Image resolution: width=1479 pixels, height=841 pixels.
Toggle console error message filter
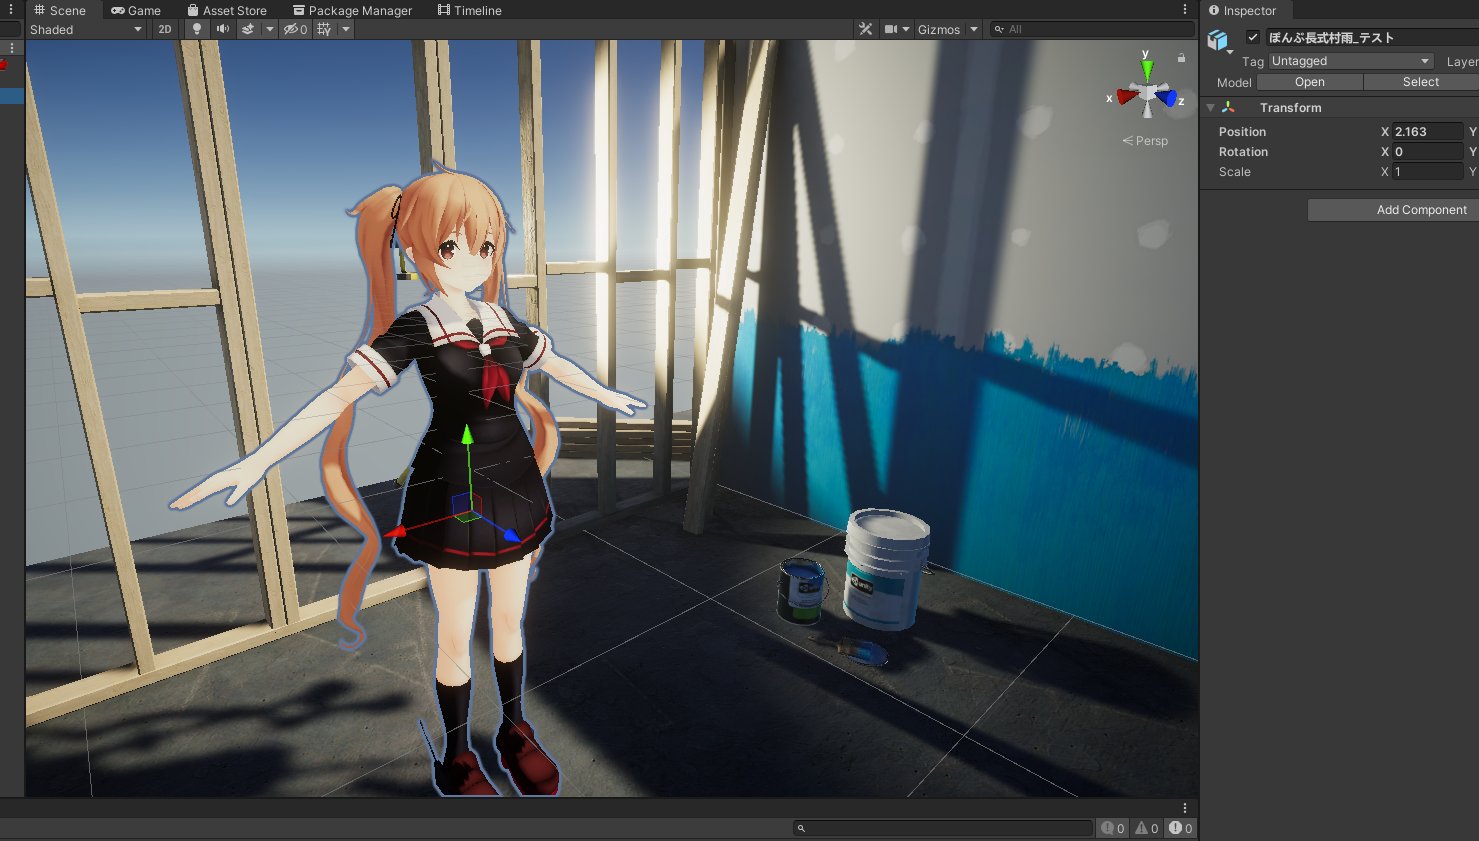tap(1180, 827)
